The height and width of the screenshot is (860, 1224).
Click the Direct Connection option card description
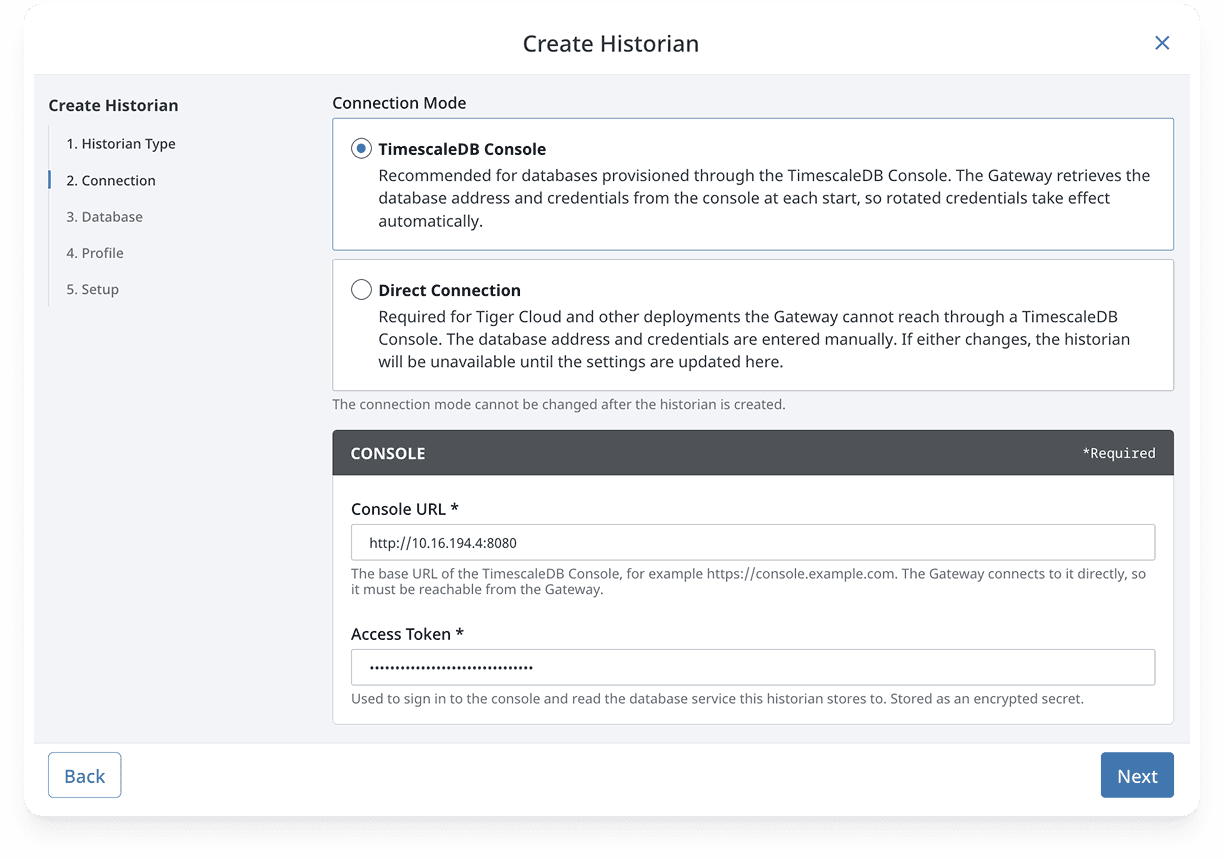click(754, 339)
